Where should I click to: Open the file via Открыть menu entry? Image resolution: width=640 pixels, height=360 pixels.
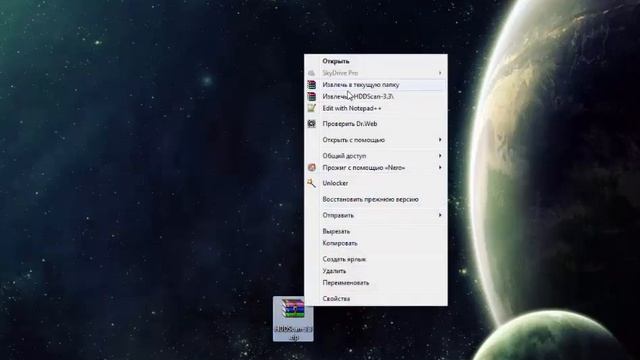[376, 61]
